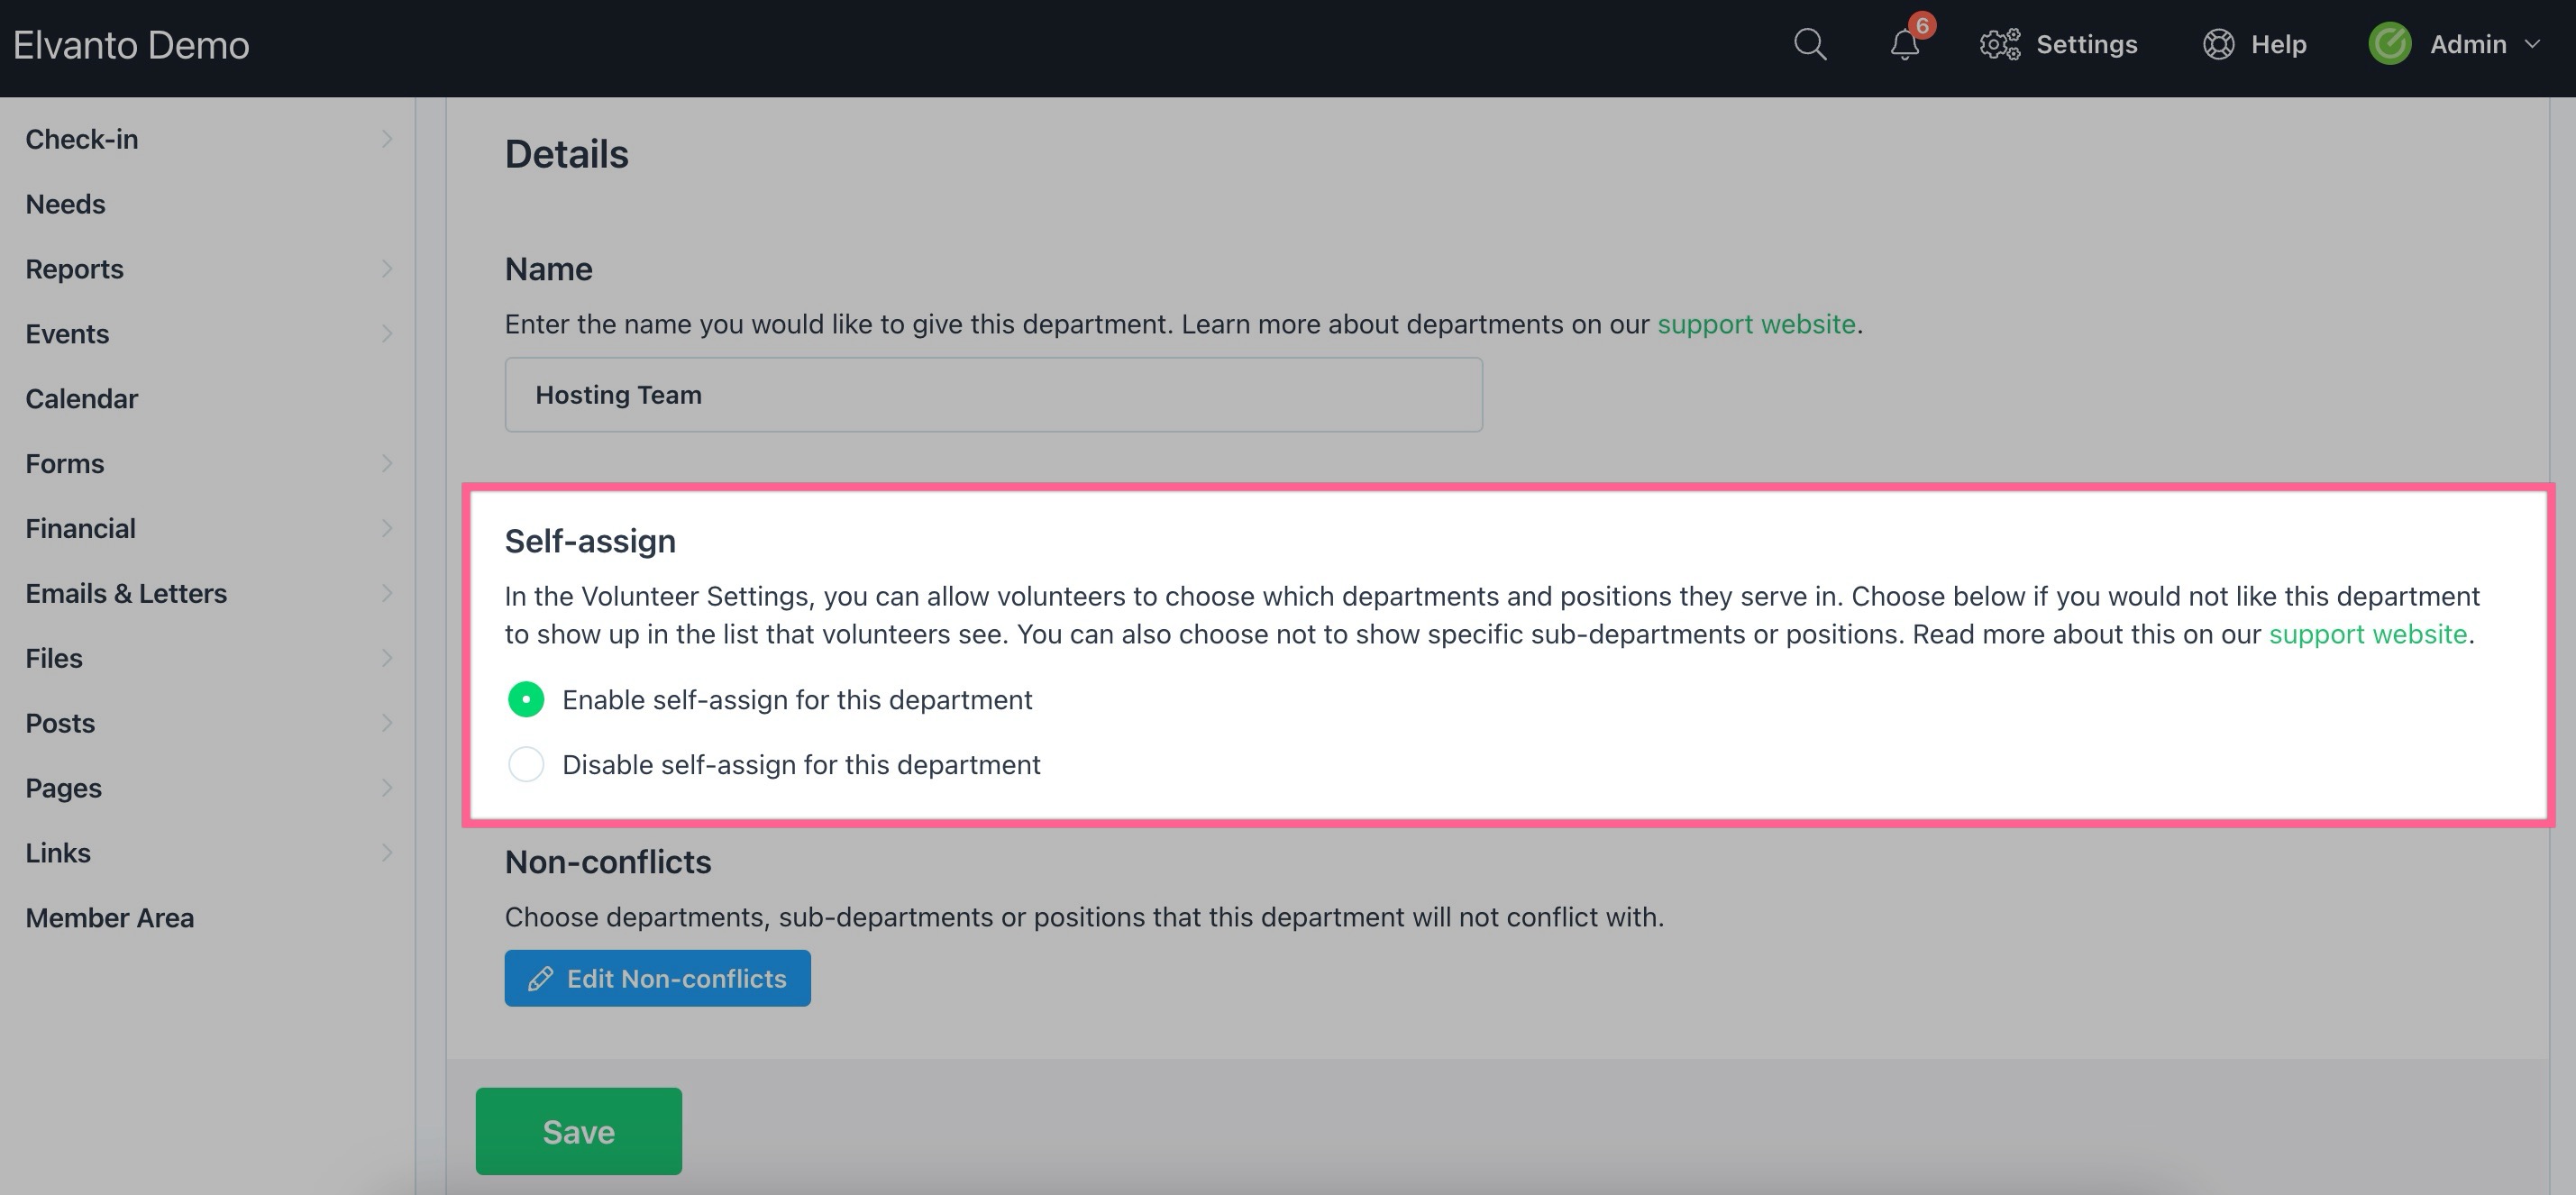Open the notifications bell icon

1904,46
